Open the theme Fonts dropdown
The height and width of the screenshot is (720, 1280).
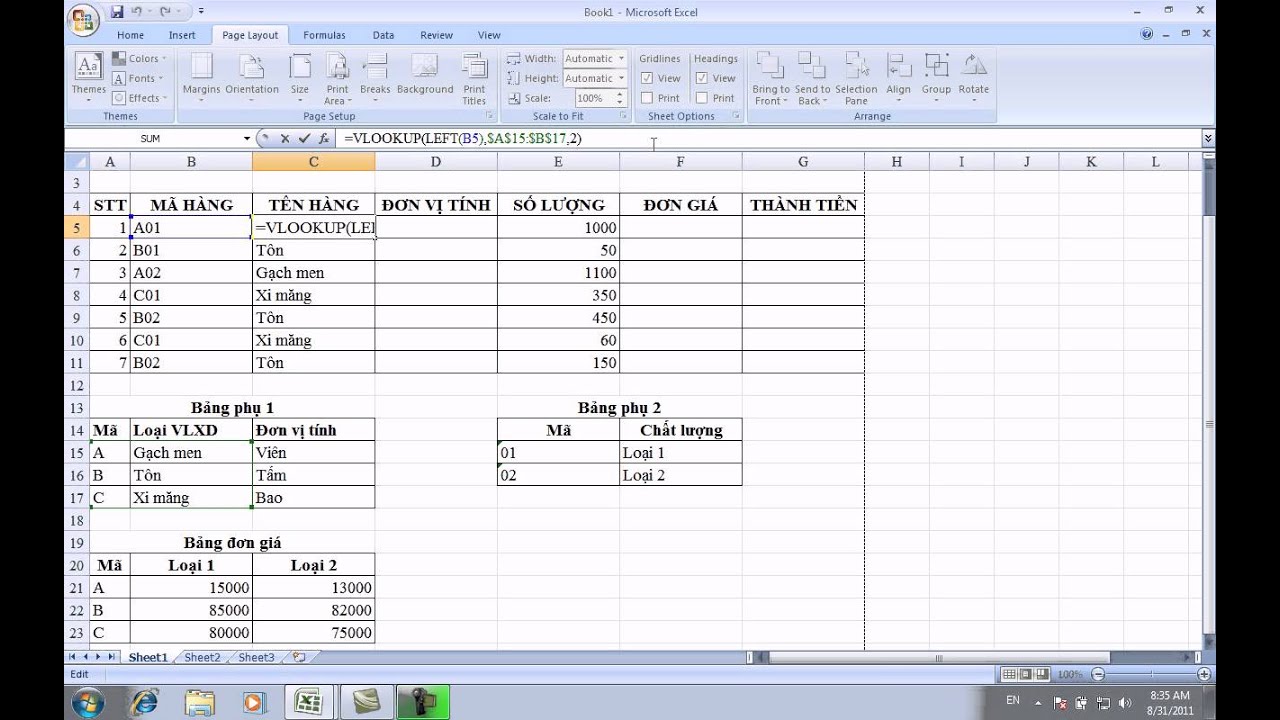(x=137, y=78)
